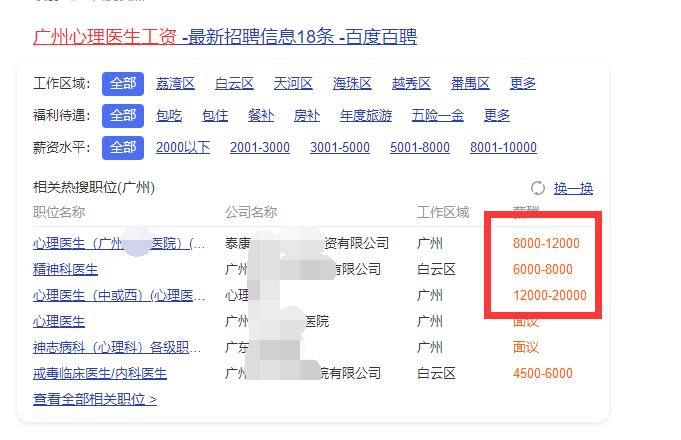Click the salary value 12000-20000

click(549, 295)
